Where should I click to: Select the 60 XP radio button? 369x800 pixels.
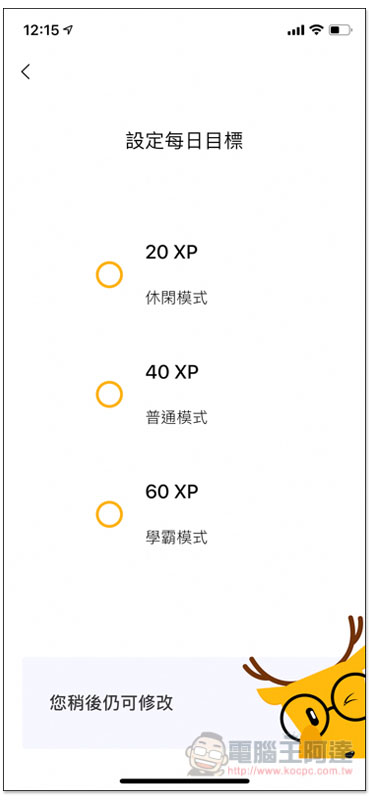(109, 514)
